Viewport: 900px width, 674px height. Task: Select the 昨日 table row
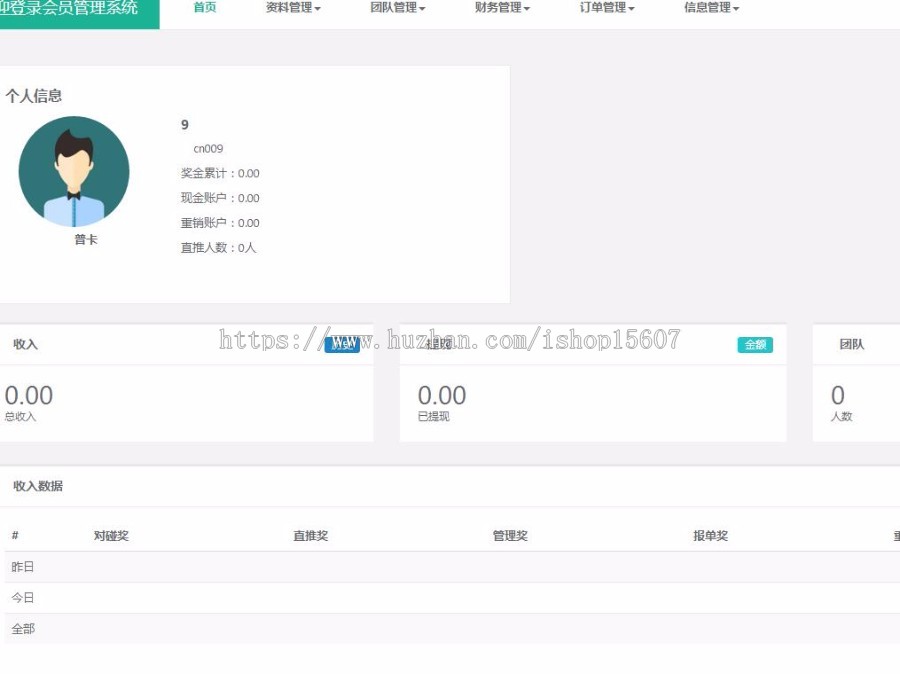click(x=452, y=567)
